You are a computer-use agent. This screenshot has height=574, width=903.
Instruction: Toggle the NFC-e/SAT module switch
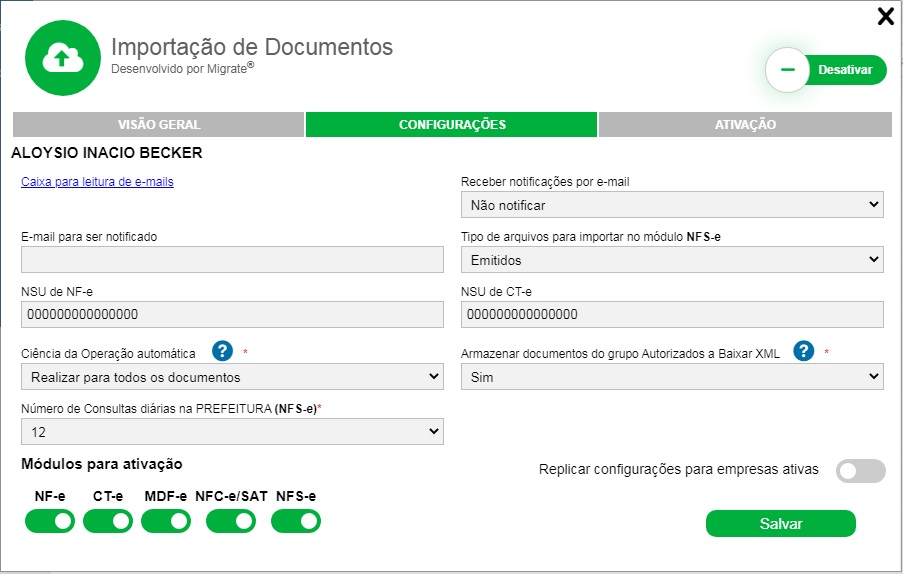[x=232, y=521]
